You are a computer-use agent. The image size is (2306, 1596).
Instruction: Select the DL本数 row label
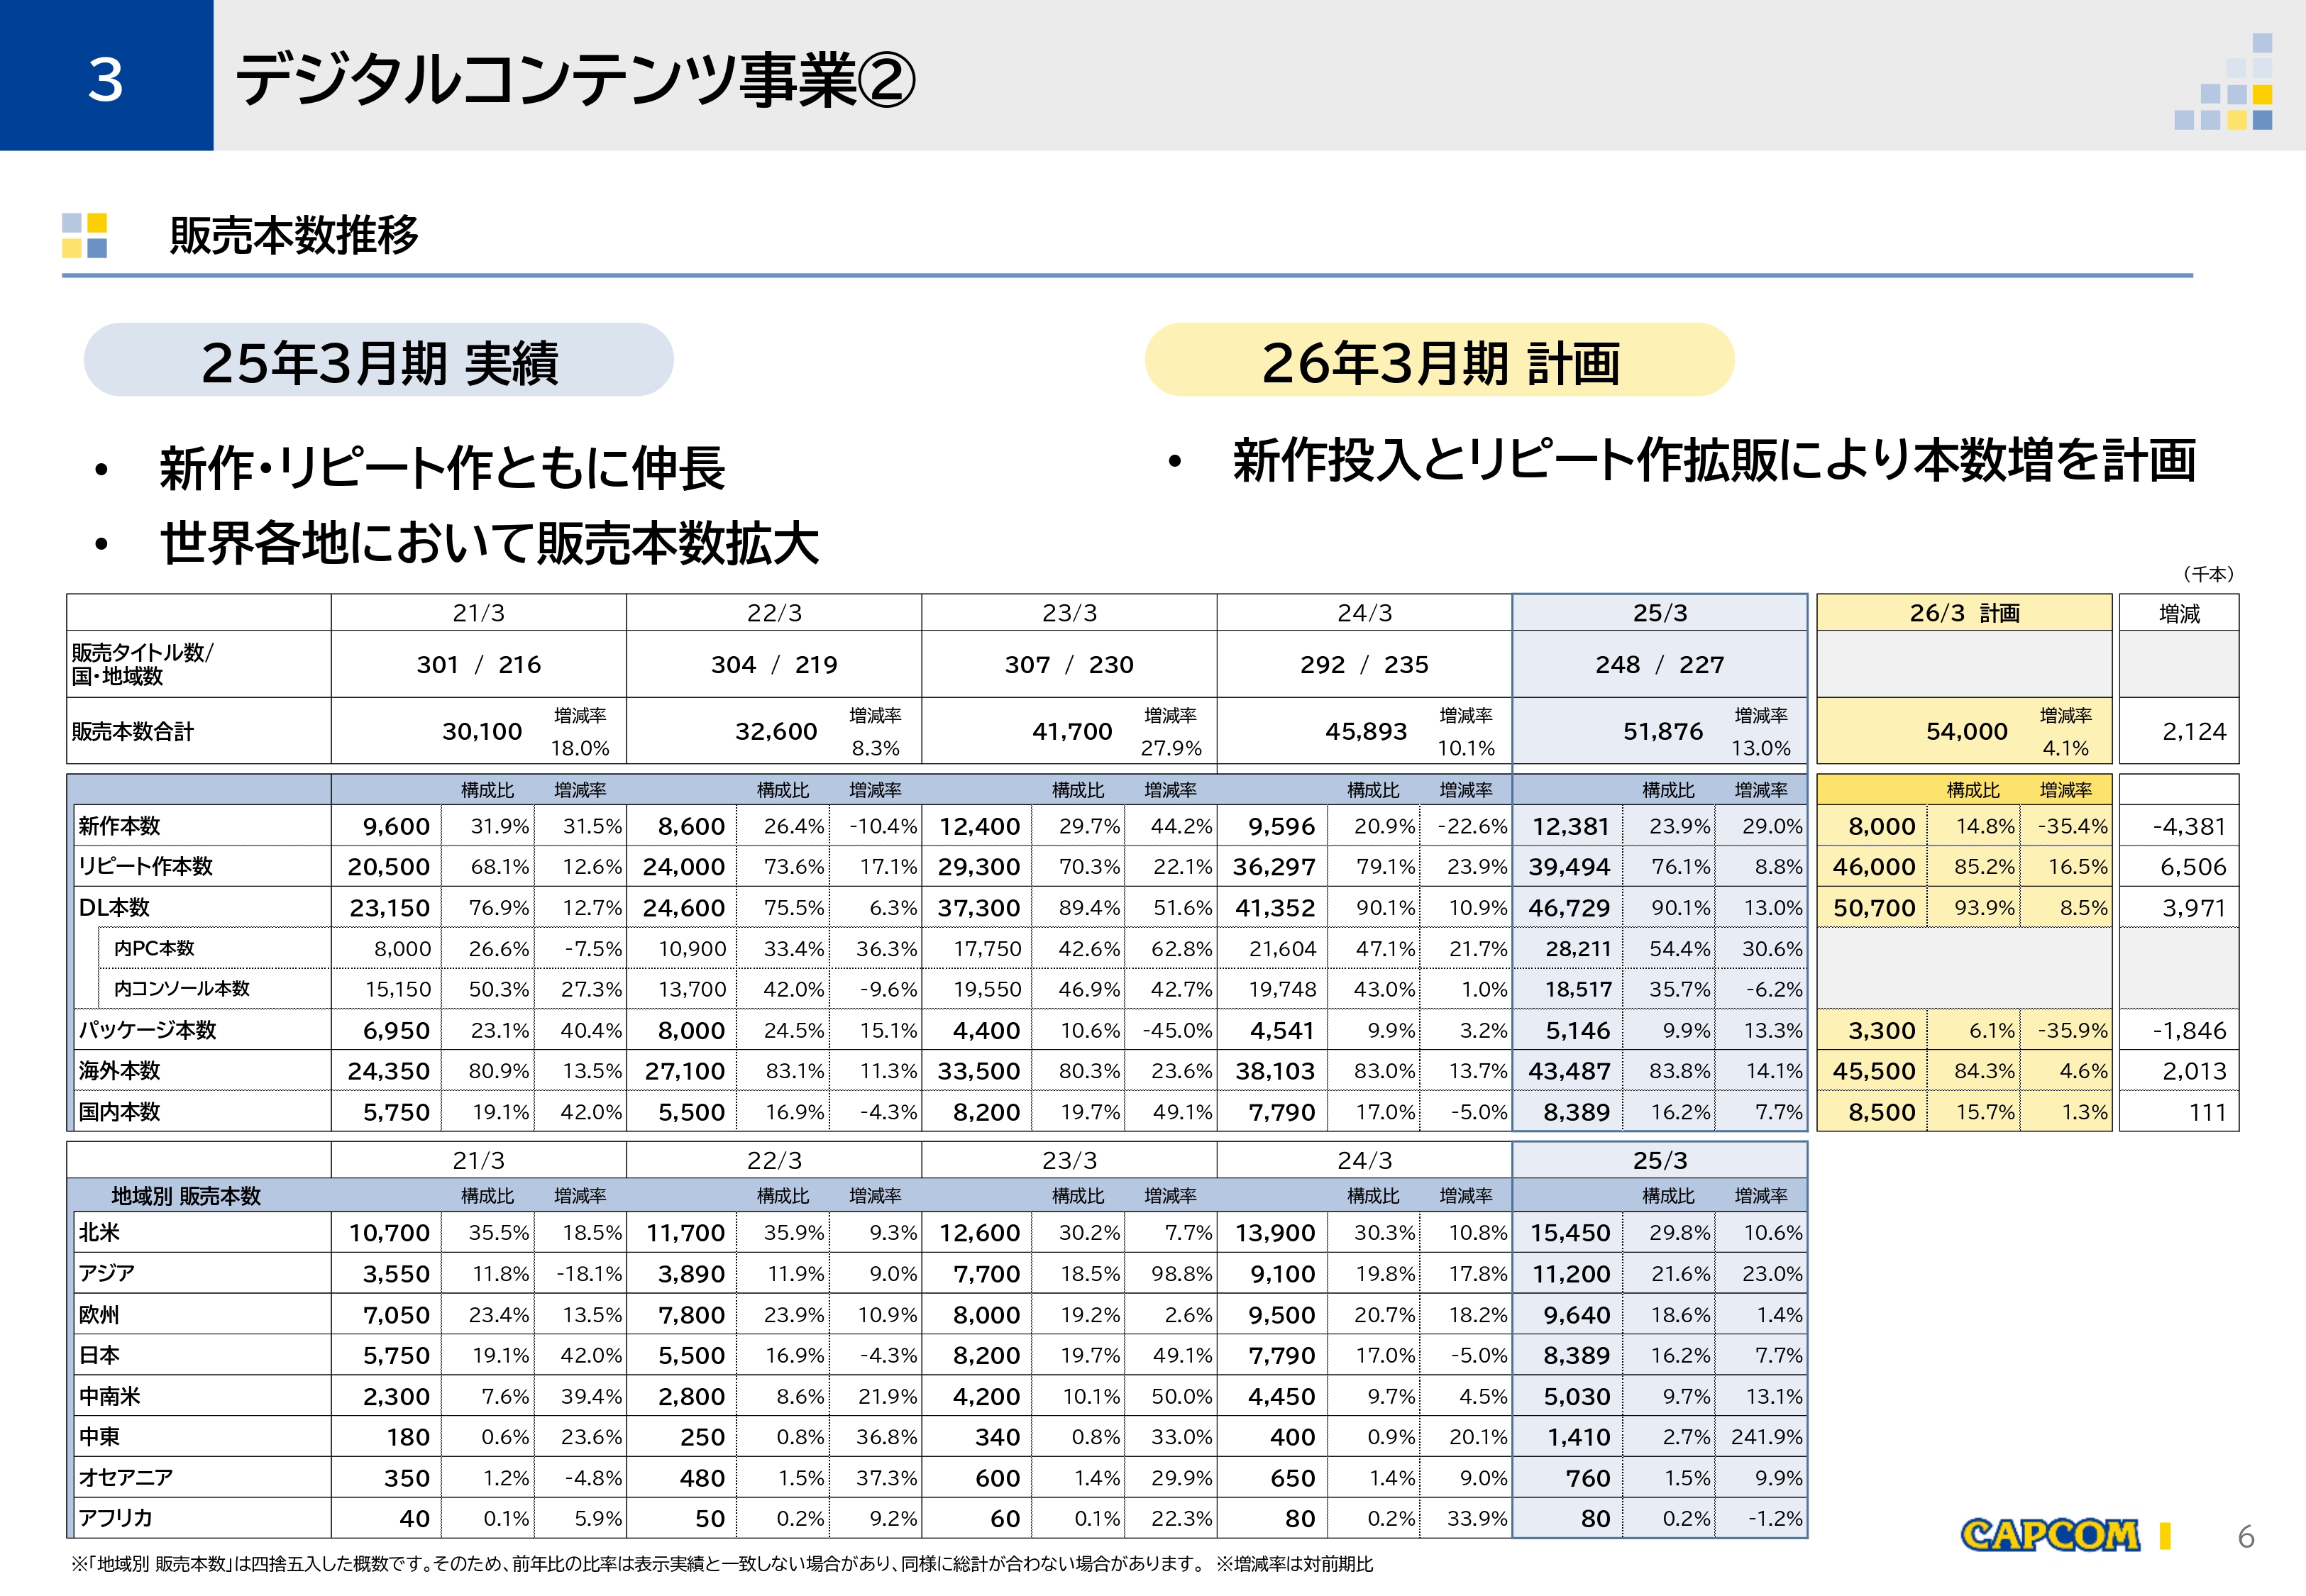point(115,907)
